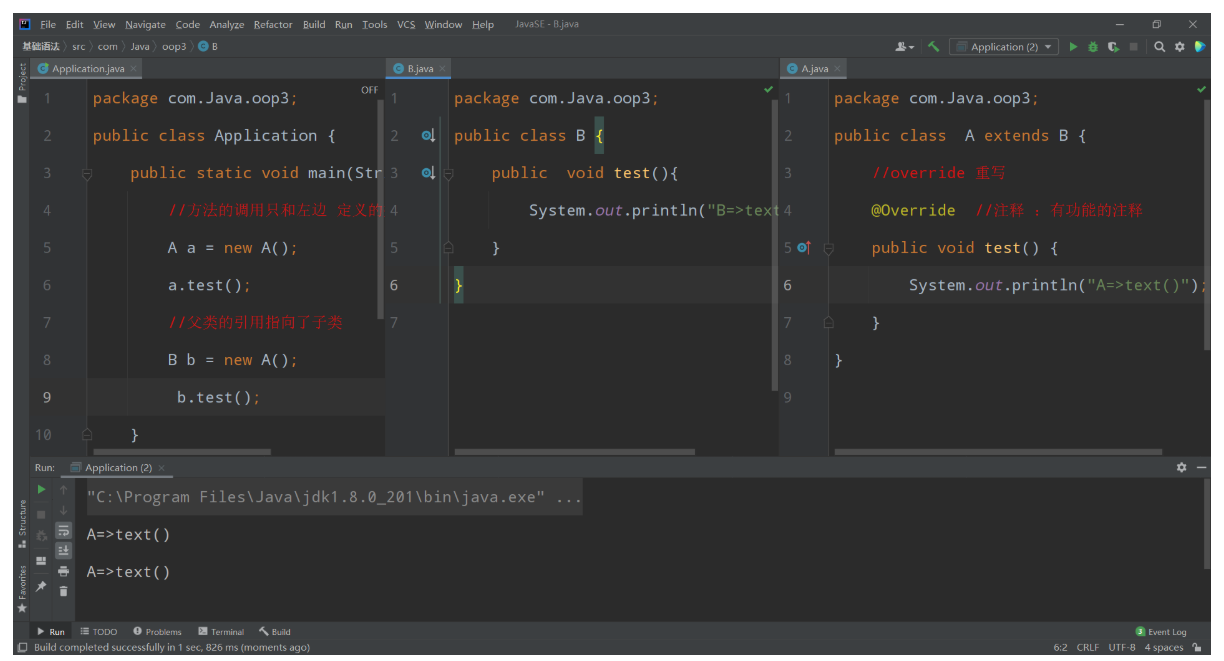The image size is (1224, 661).
Task: Click the Run panel layout icon
Action: coord(41,561)
